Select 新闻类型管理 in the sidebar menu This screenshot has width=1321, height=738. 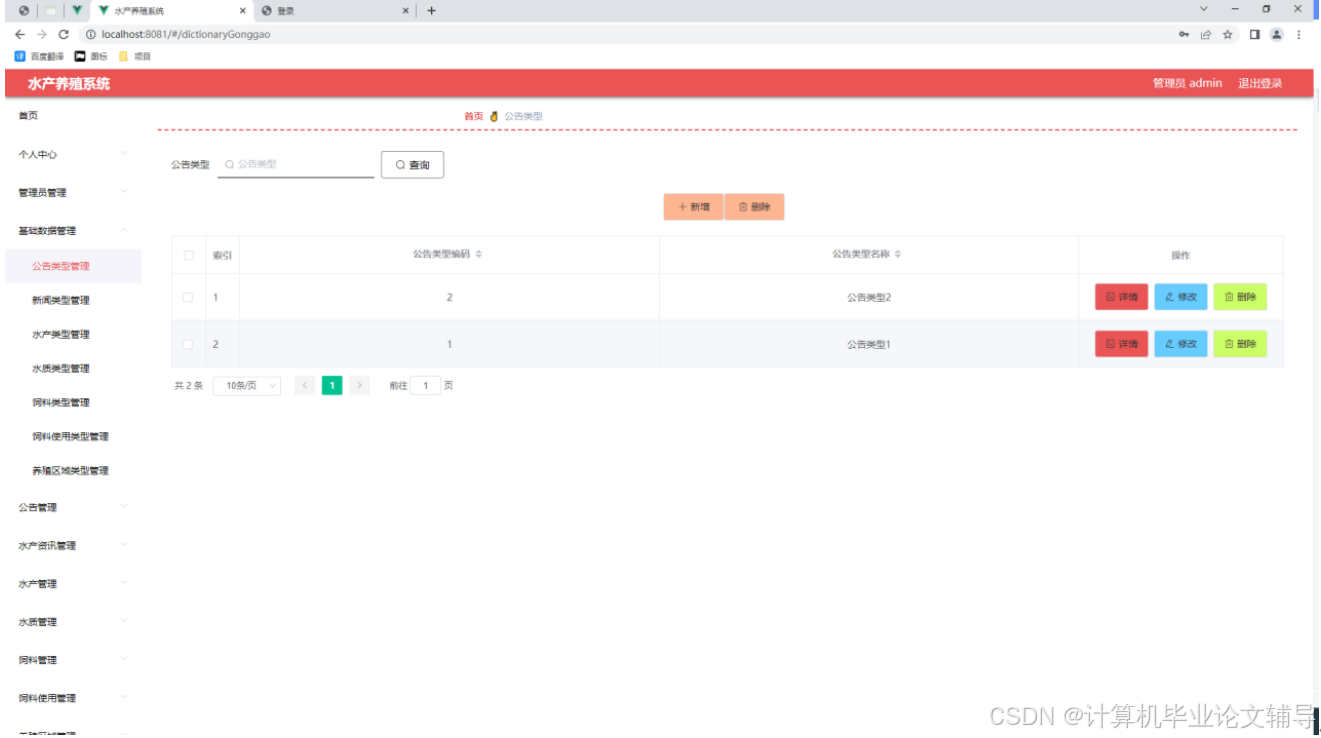pyautogui.click(x=60, y=299)
